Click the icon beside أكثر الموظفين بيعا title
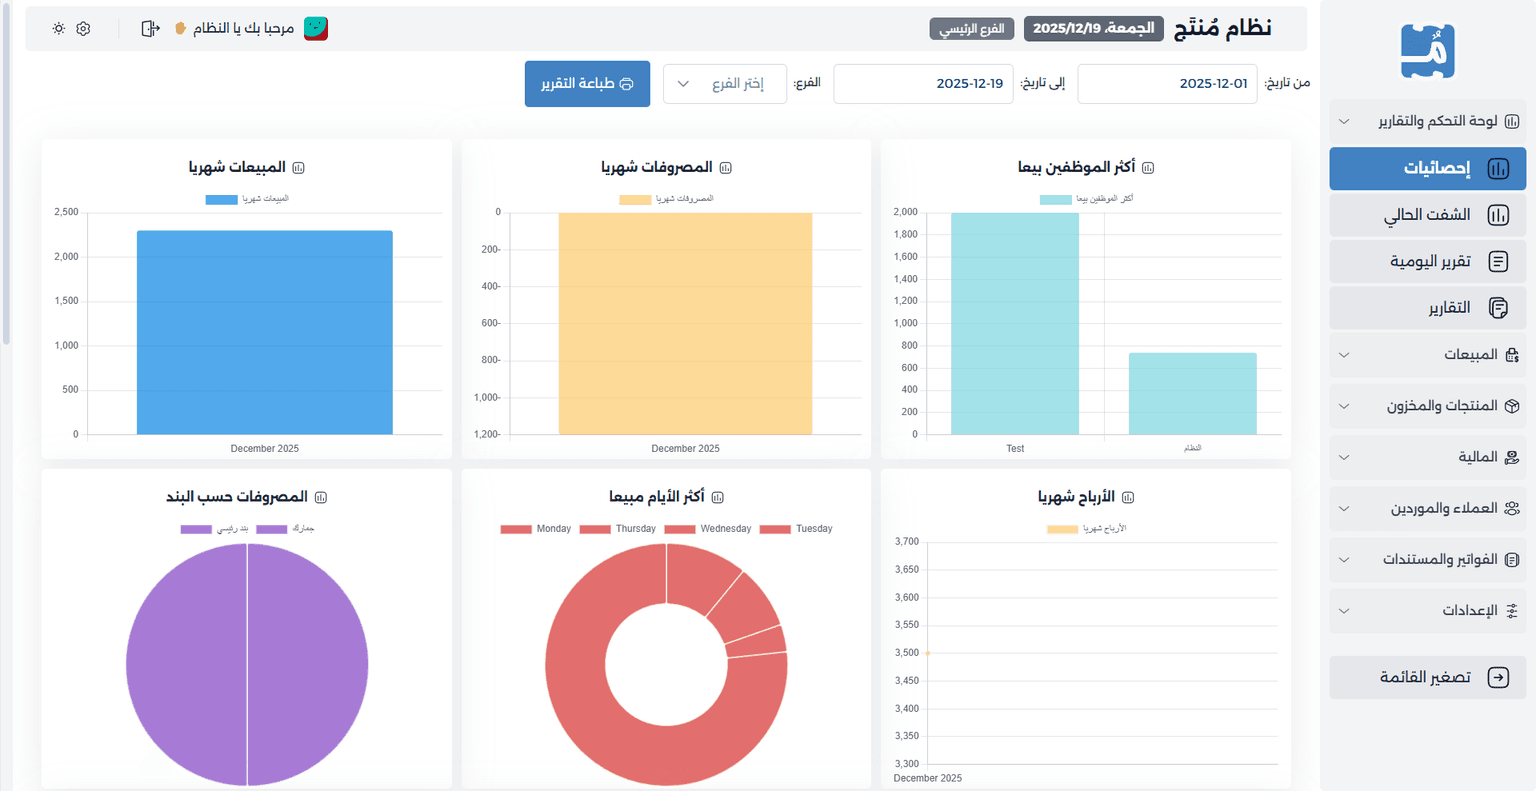This screenshot has height=791, width=1536. click(1148, 168)
